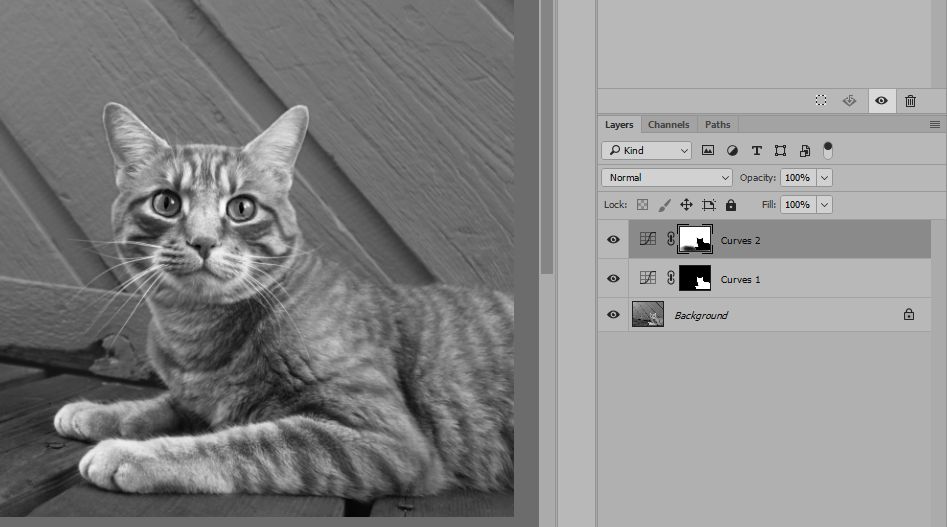947x527 pixels.
Task: Lock position move icon
Action: [x=686, y=205]
